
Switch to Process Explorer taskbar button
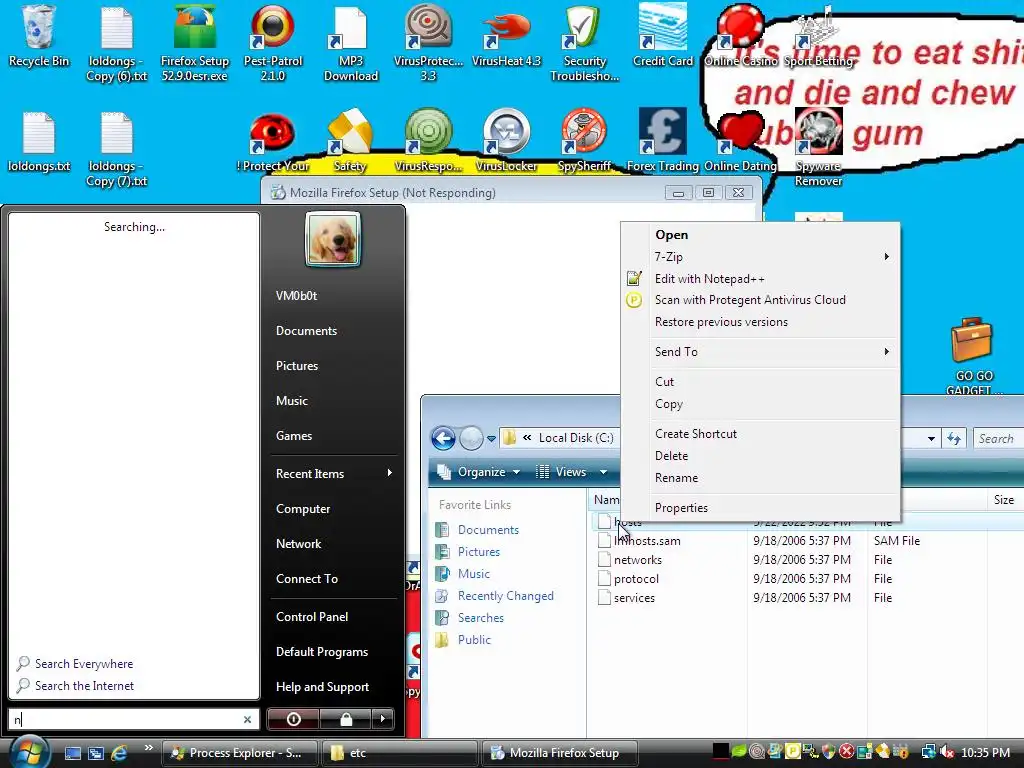239,753
